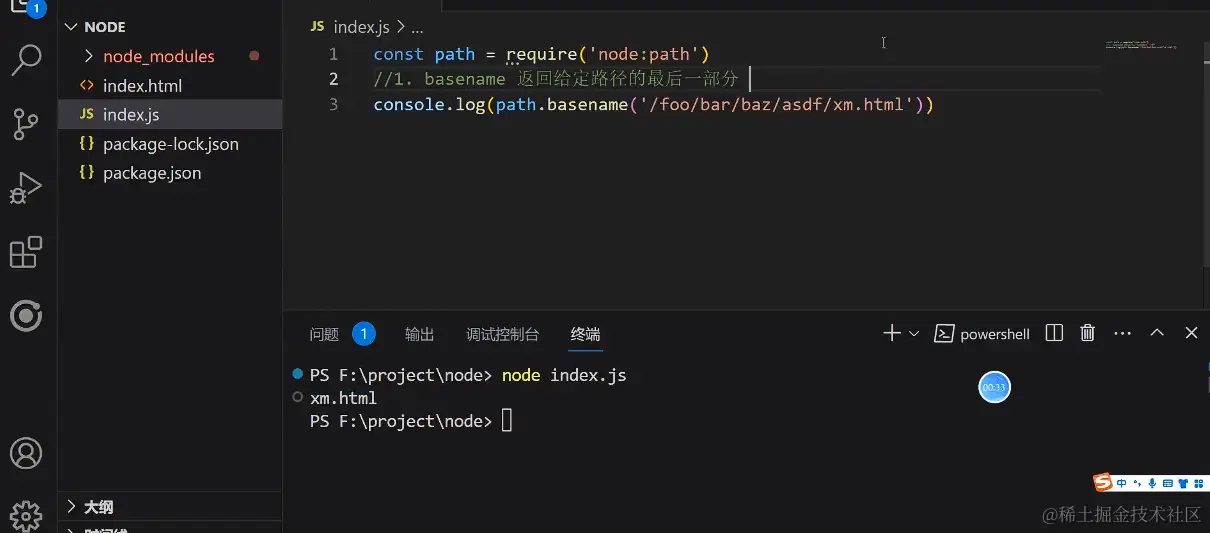1210x533 pixels.
Task: Switch to the 输出 tab
Action: pyautogui.click(x=420, y=334)
